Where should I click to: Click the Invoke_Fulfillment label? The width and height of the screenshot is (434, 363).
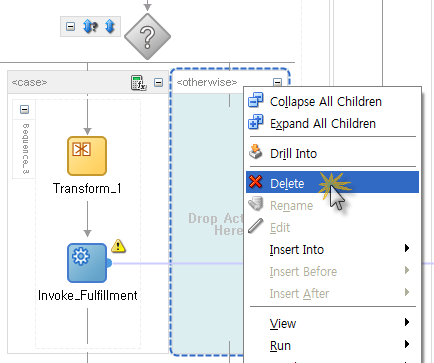coord(88,295)
